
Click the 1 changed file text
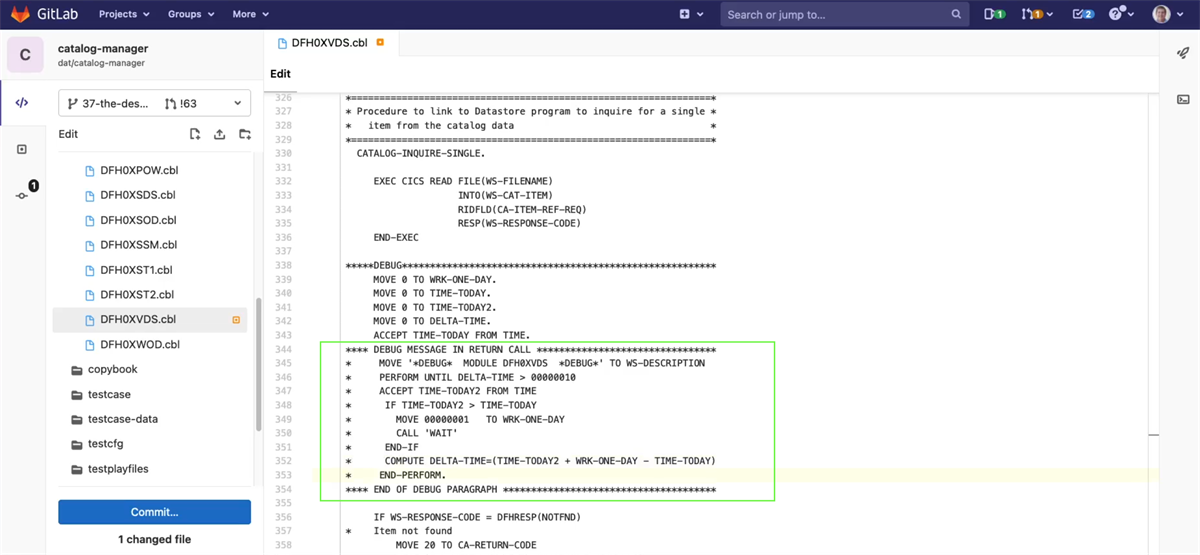click(154, 540)
